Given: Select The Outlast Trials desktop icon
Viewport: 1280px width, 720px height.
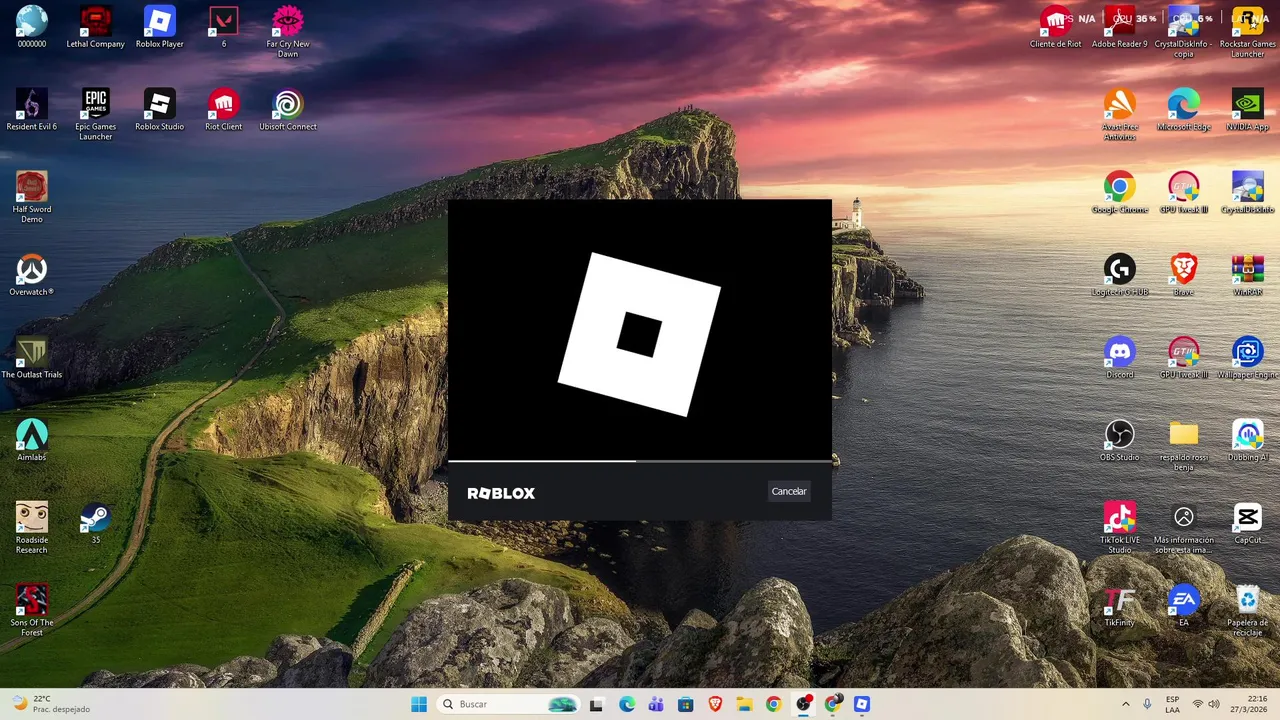Looking at the screenshot, I should pyautogui.click(x=32, y=358).
